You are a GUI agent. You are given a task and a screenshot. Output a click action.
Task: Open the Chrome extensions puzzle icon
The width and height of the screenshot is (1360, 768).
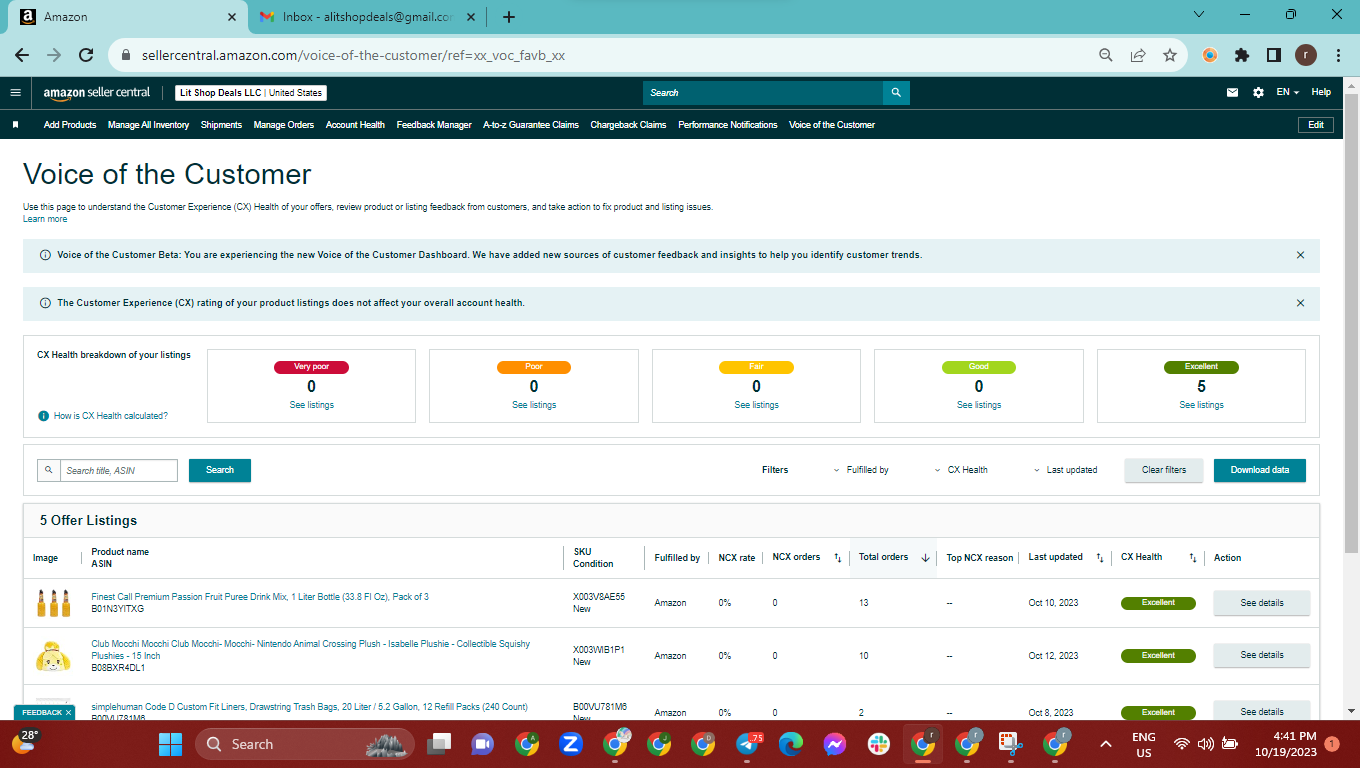coord(1242,56)
